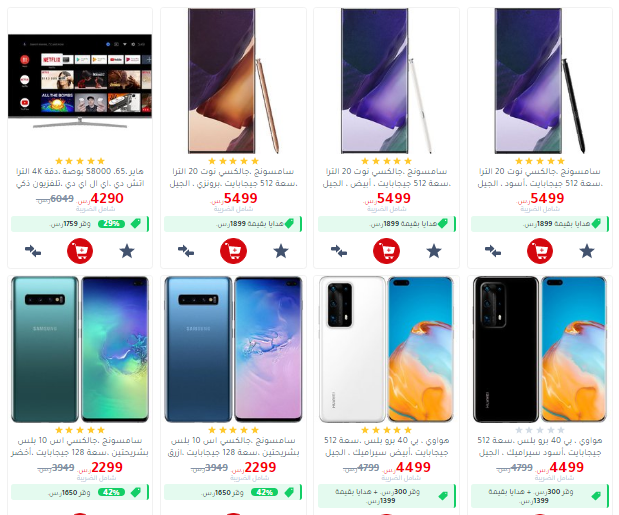Click the 42% discount banner on green S10
The width and height of the screenshot is (619, 515).
pyautogui.click(x=80, y=493)
